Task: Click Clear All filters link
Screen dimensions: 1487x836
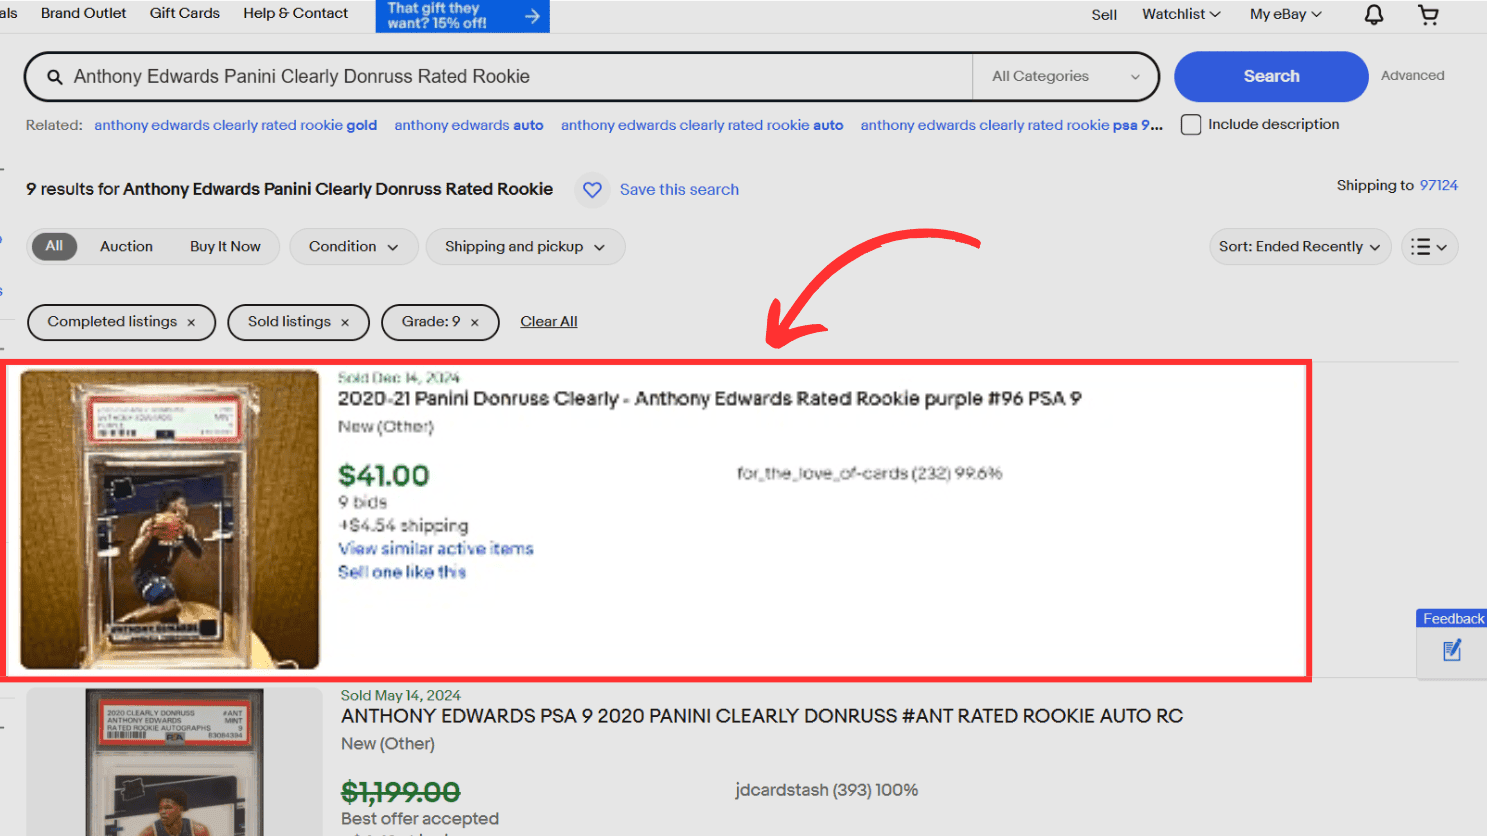Action: pos(549,322)
